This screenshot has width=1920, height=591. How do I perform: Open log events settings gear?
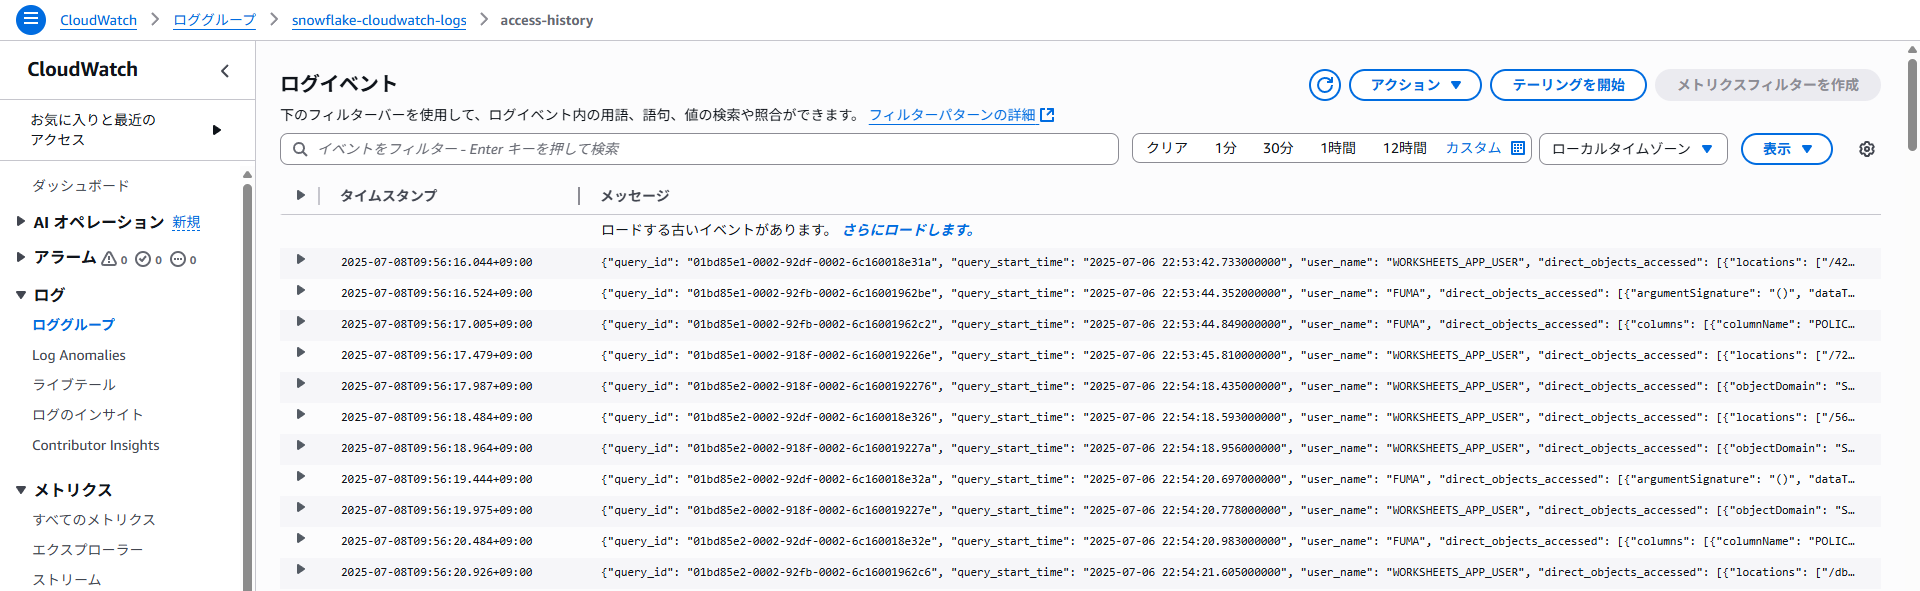click(x=1867, y=149)
